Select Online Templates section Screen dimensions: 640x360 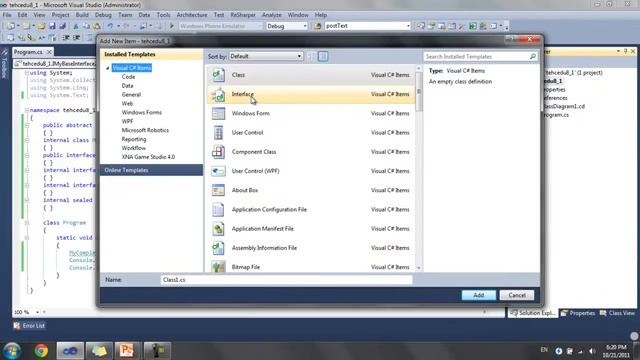(151, 170)
